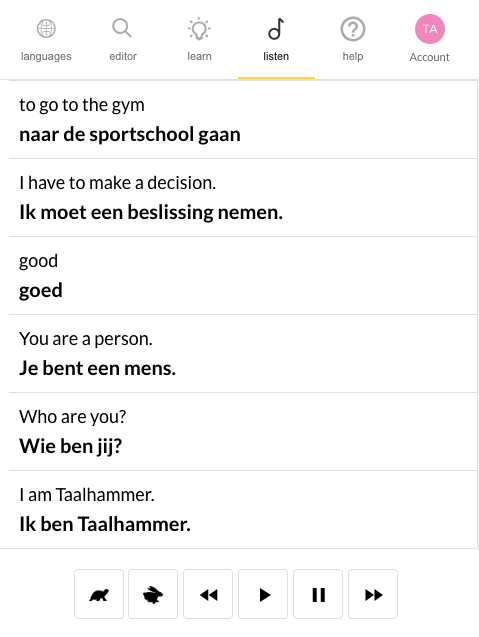Skip forward to next phrase
This screenshot has width=479, height=637.
373,594
